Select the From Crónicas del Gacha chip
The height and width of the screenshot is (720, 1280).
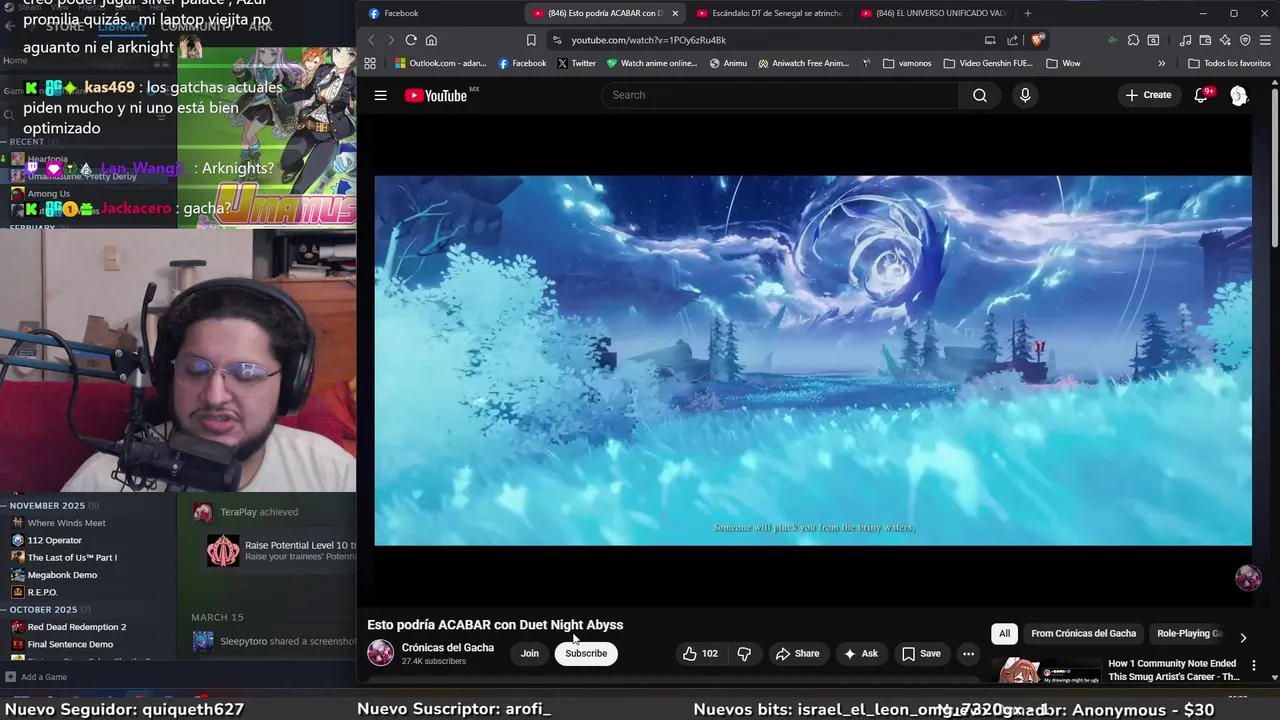pos(1083,633)
